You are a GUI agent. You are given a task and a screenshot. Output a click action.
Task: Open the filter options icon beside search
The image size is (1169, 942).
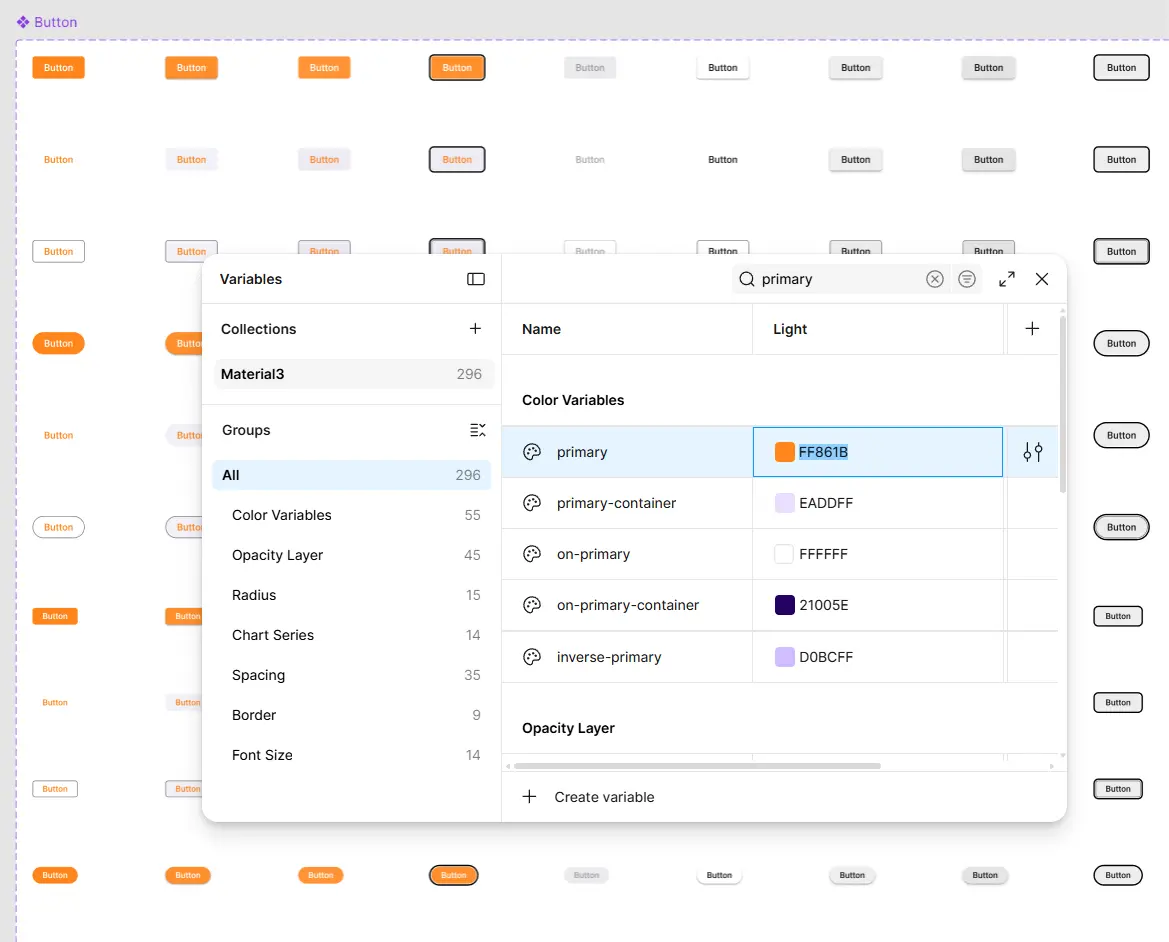[x=967, y=279]
